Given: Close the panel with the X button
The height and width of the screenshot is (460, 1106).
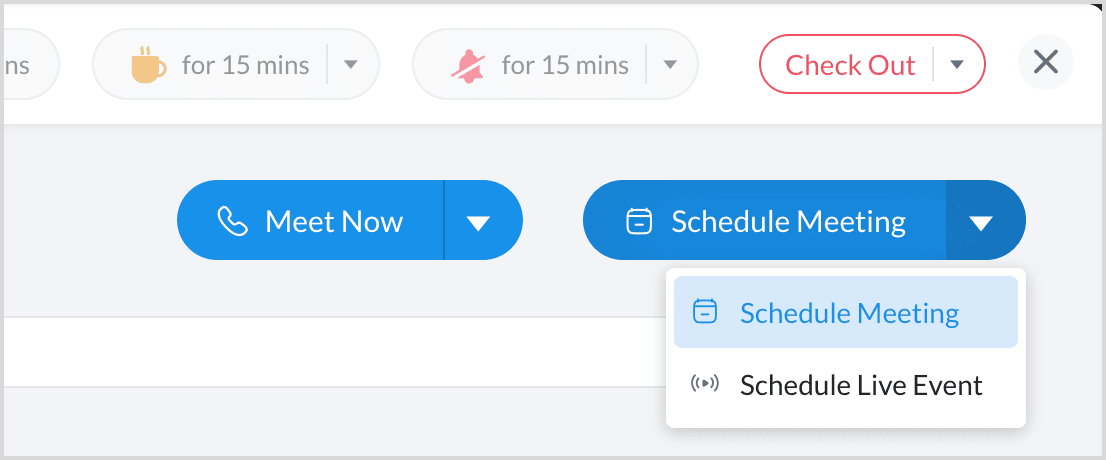Looking at the screenshot, I should [x=1045, y=63].
